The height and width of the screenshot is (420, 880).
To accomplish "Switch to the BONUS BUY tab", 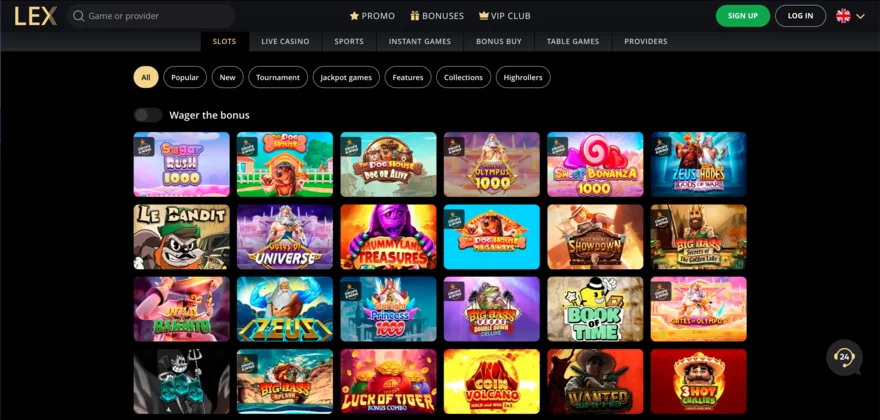I will (x=499, y=42).
